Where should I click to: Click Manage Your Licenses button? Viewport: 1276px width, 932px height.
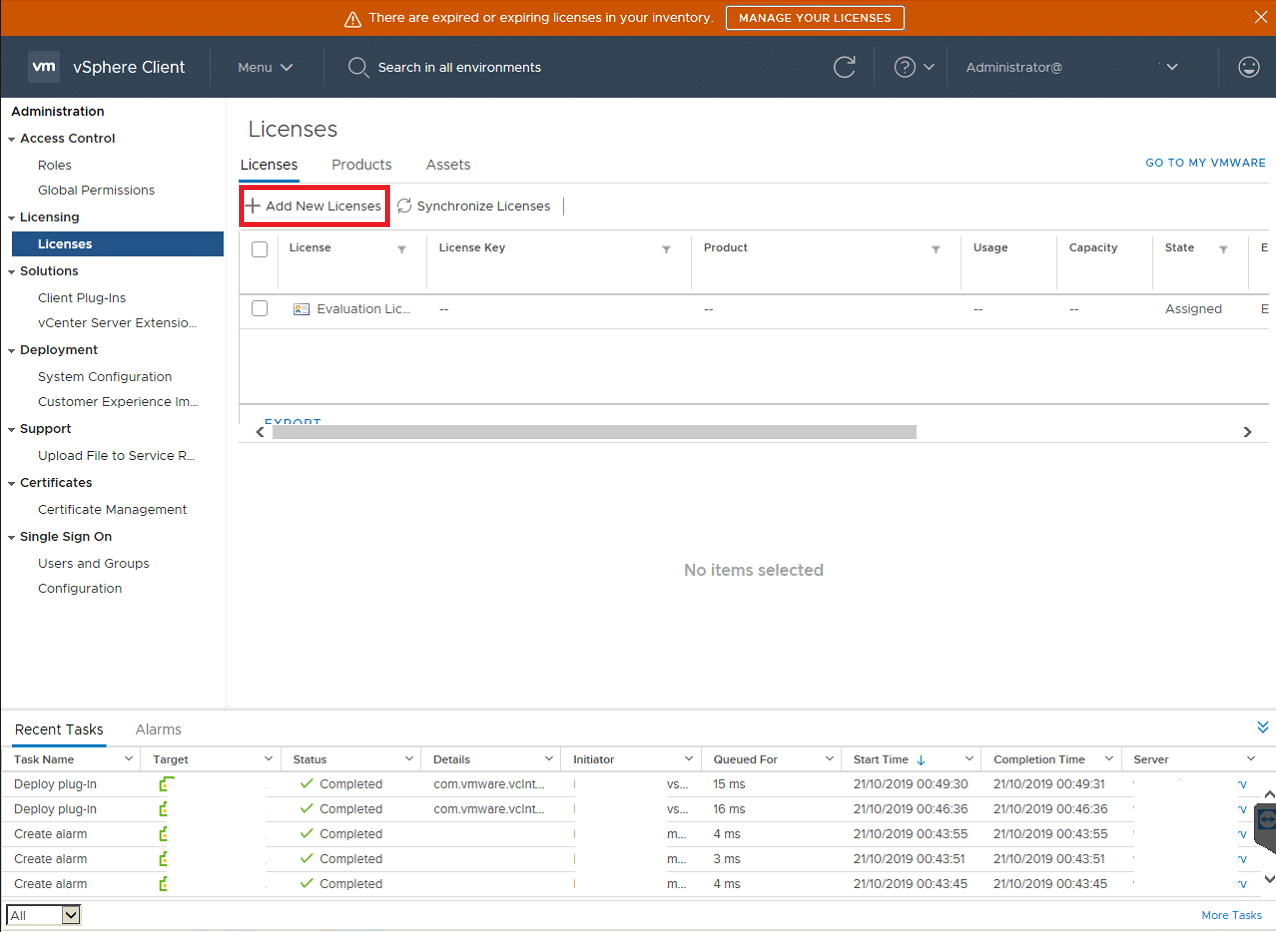click(x=815, y=18)
